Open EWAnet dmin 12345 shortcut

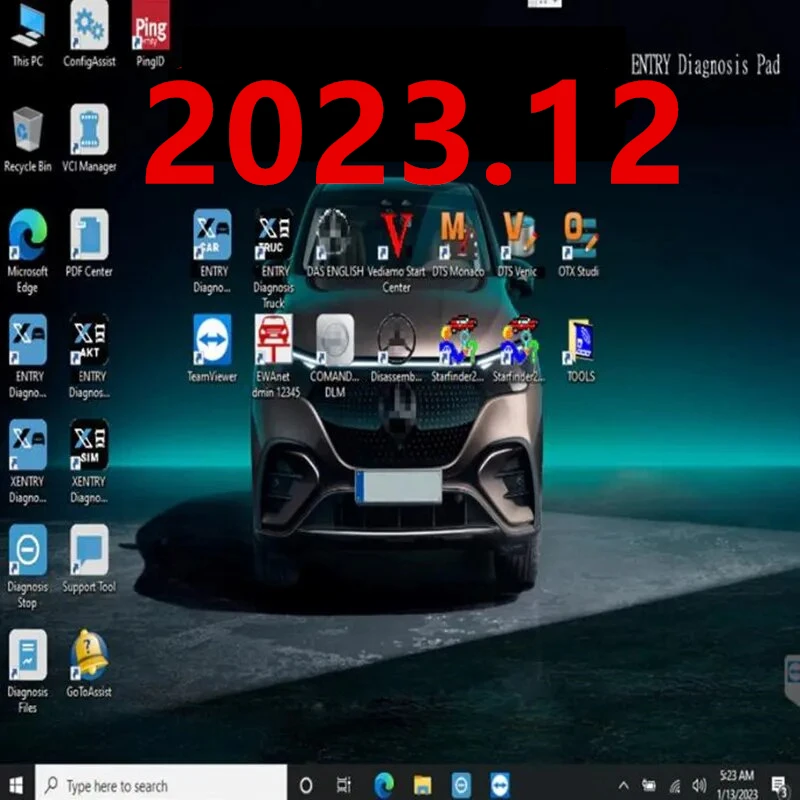(x=275, y=356)
